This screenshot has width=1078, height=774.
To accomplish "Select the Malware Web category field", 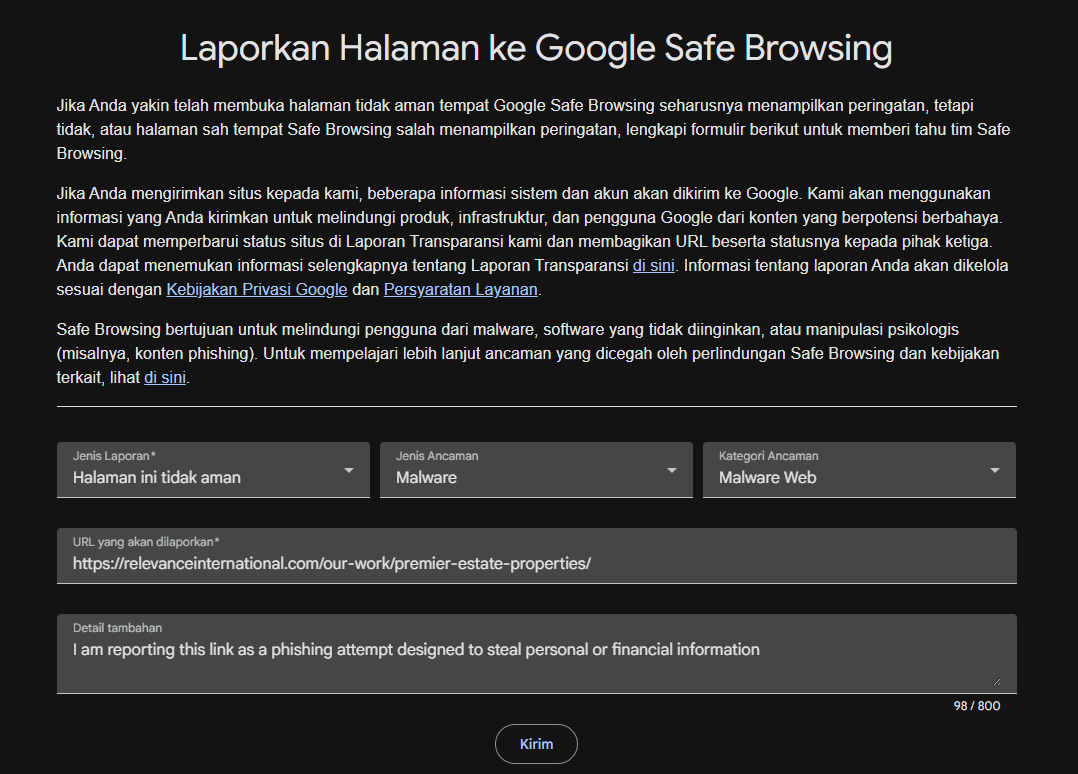I will (x=859, y=469).
